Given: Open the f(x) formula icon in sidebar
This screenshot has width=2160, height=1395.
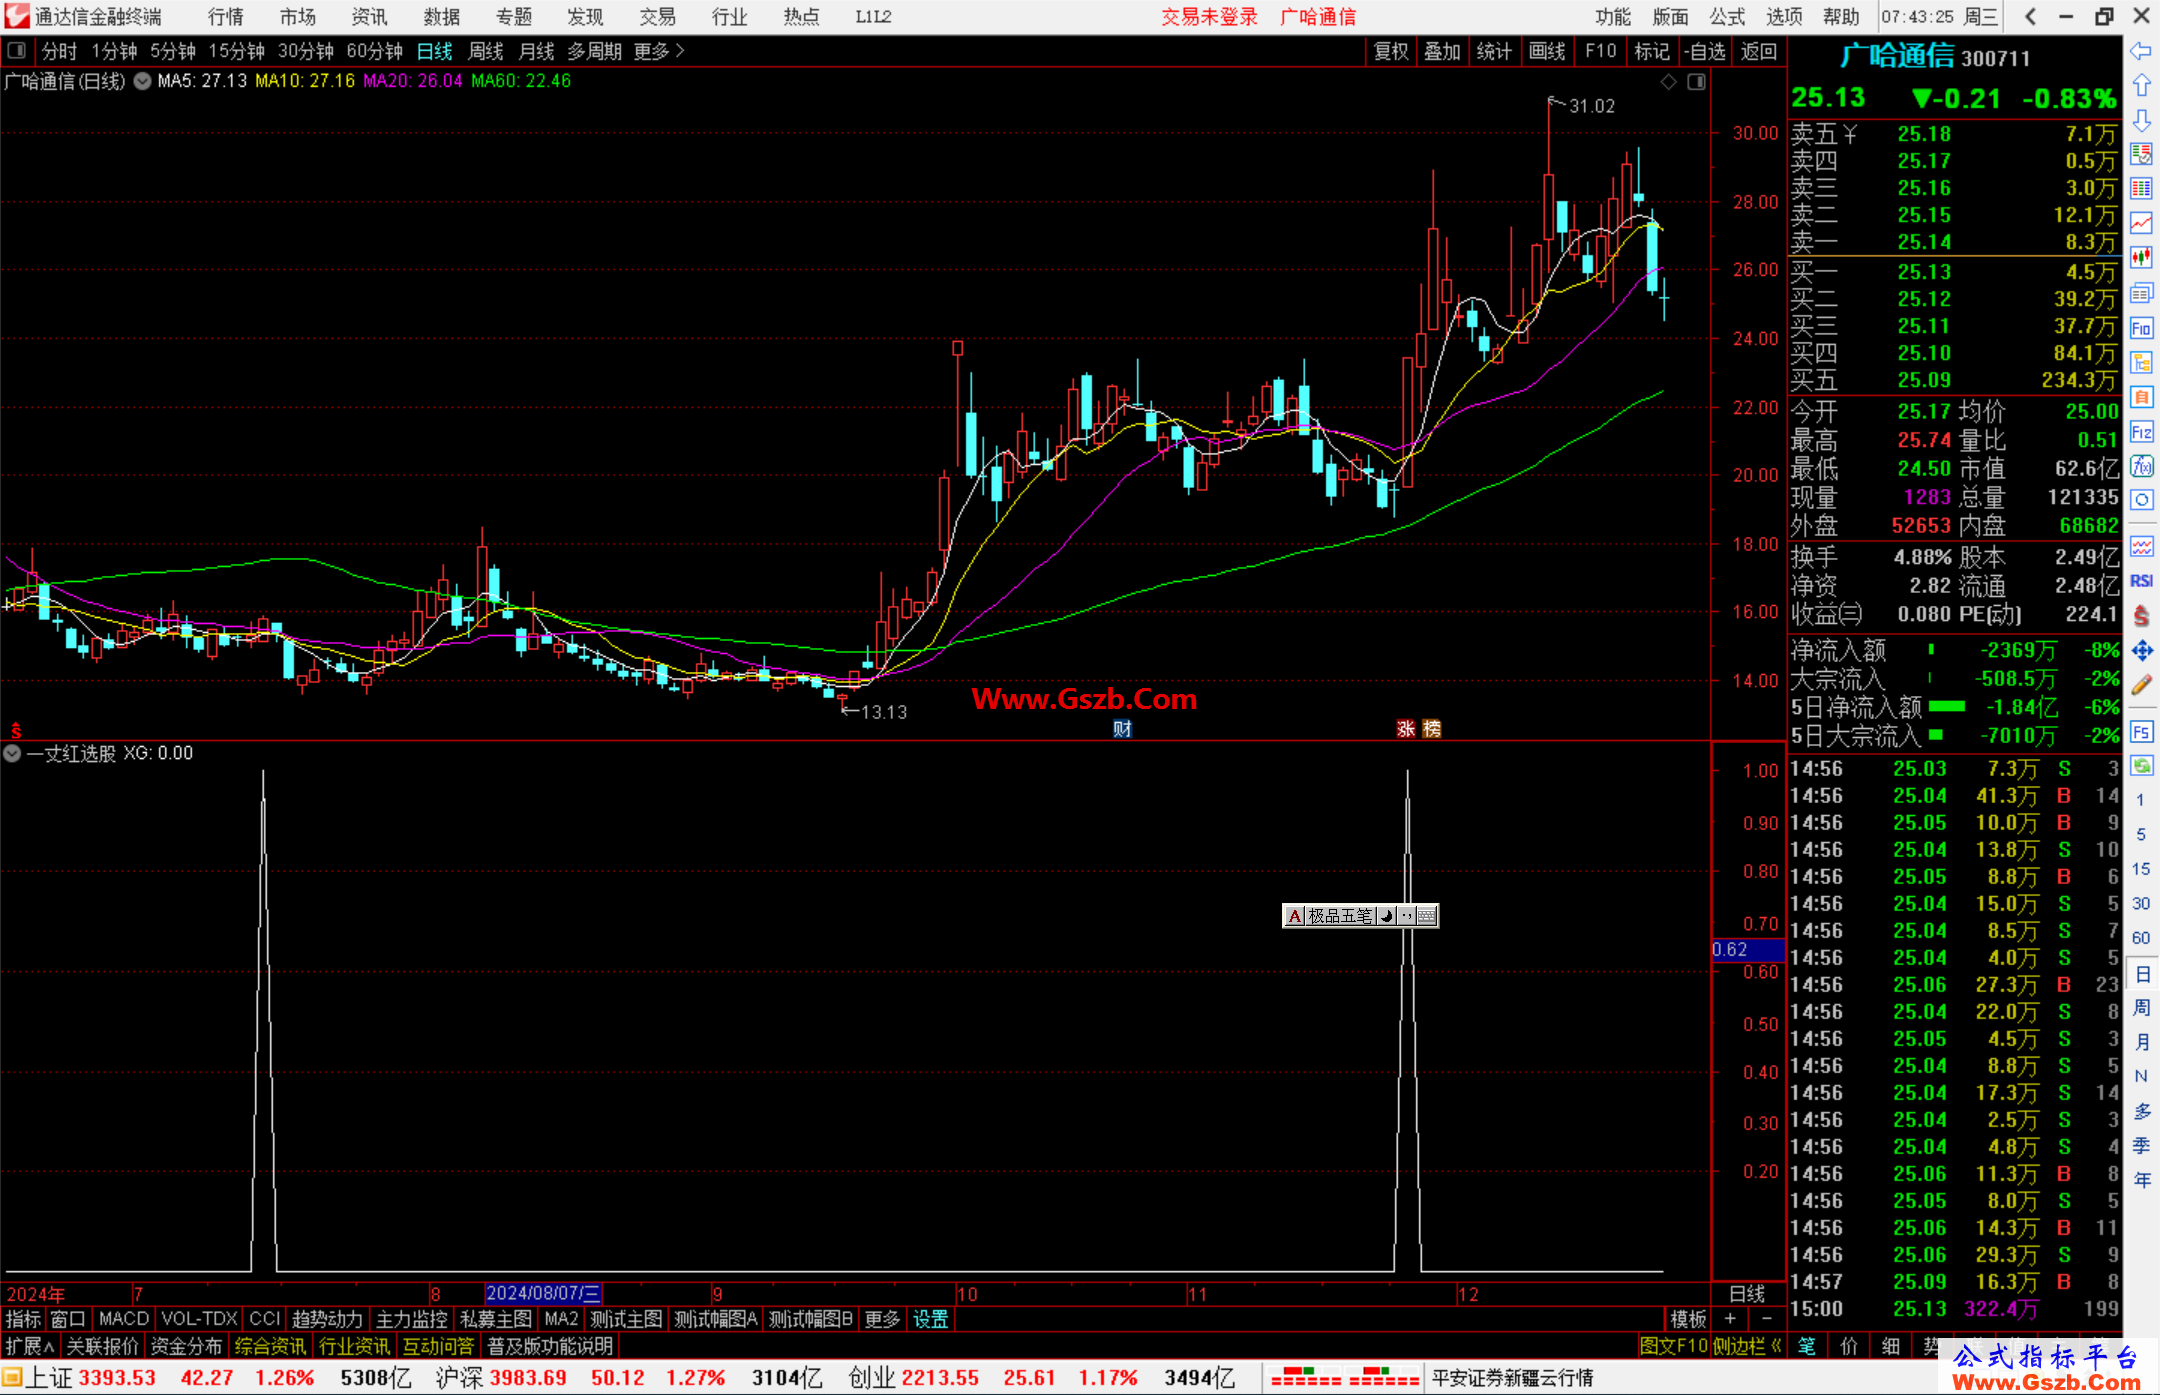Looking at the screenshot, I should [x=2141, y=466].
